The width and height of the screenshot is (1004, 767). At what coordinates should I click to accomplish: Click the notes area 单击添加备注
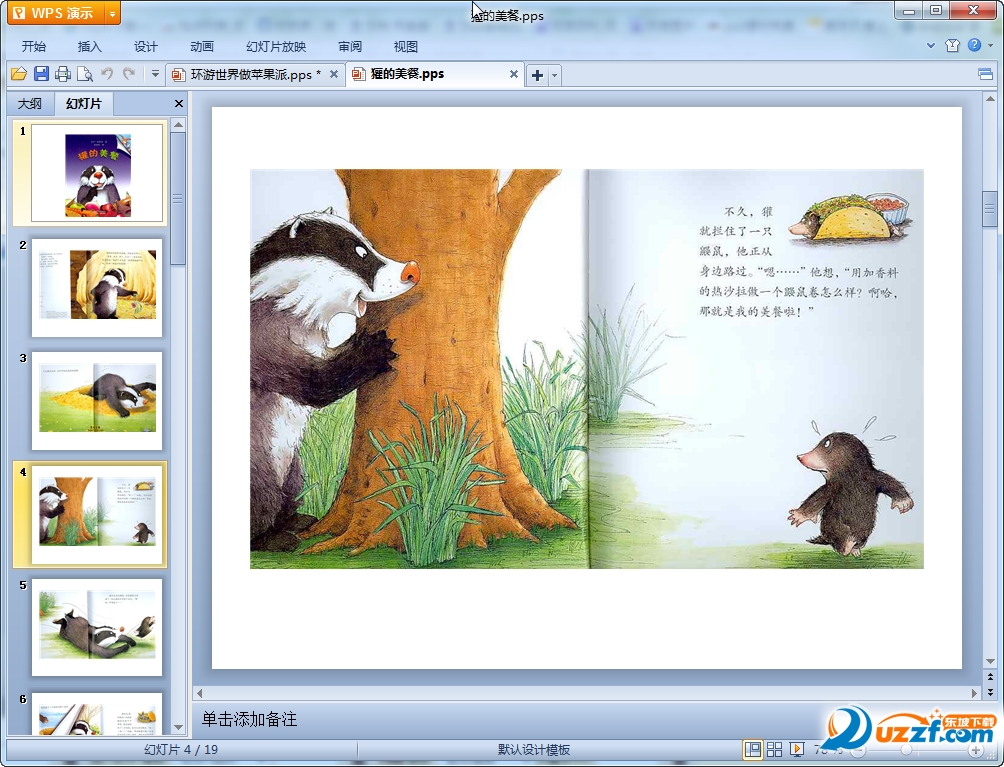tap(250, 720)
